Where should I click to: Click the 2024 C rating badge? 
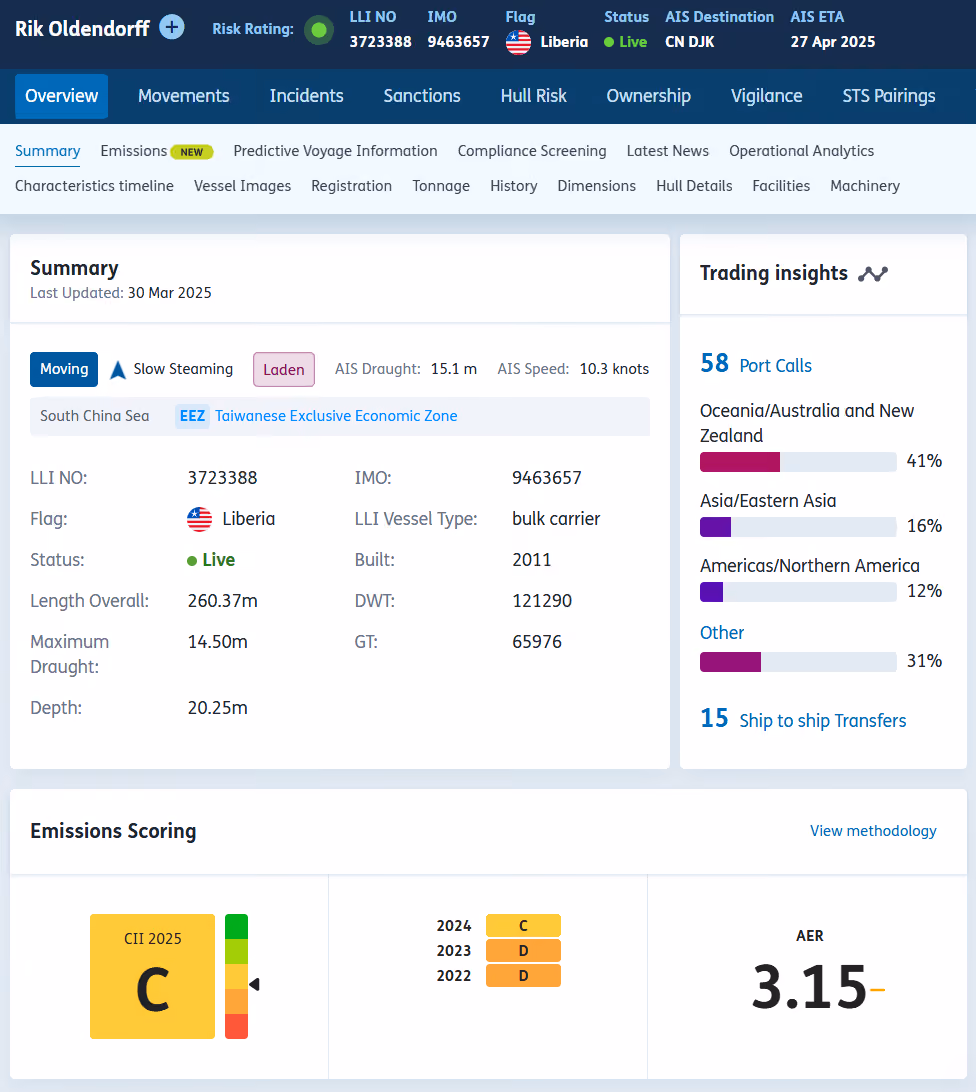tap(523, 926)
